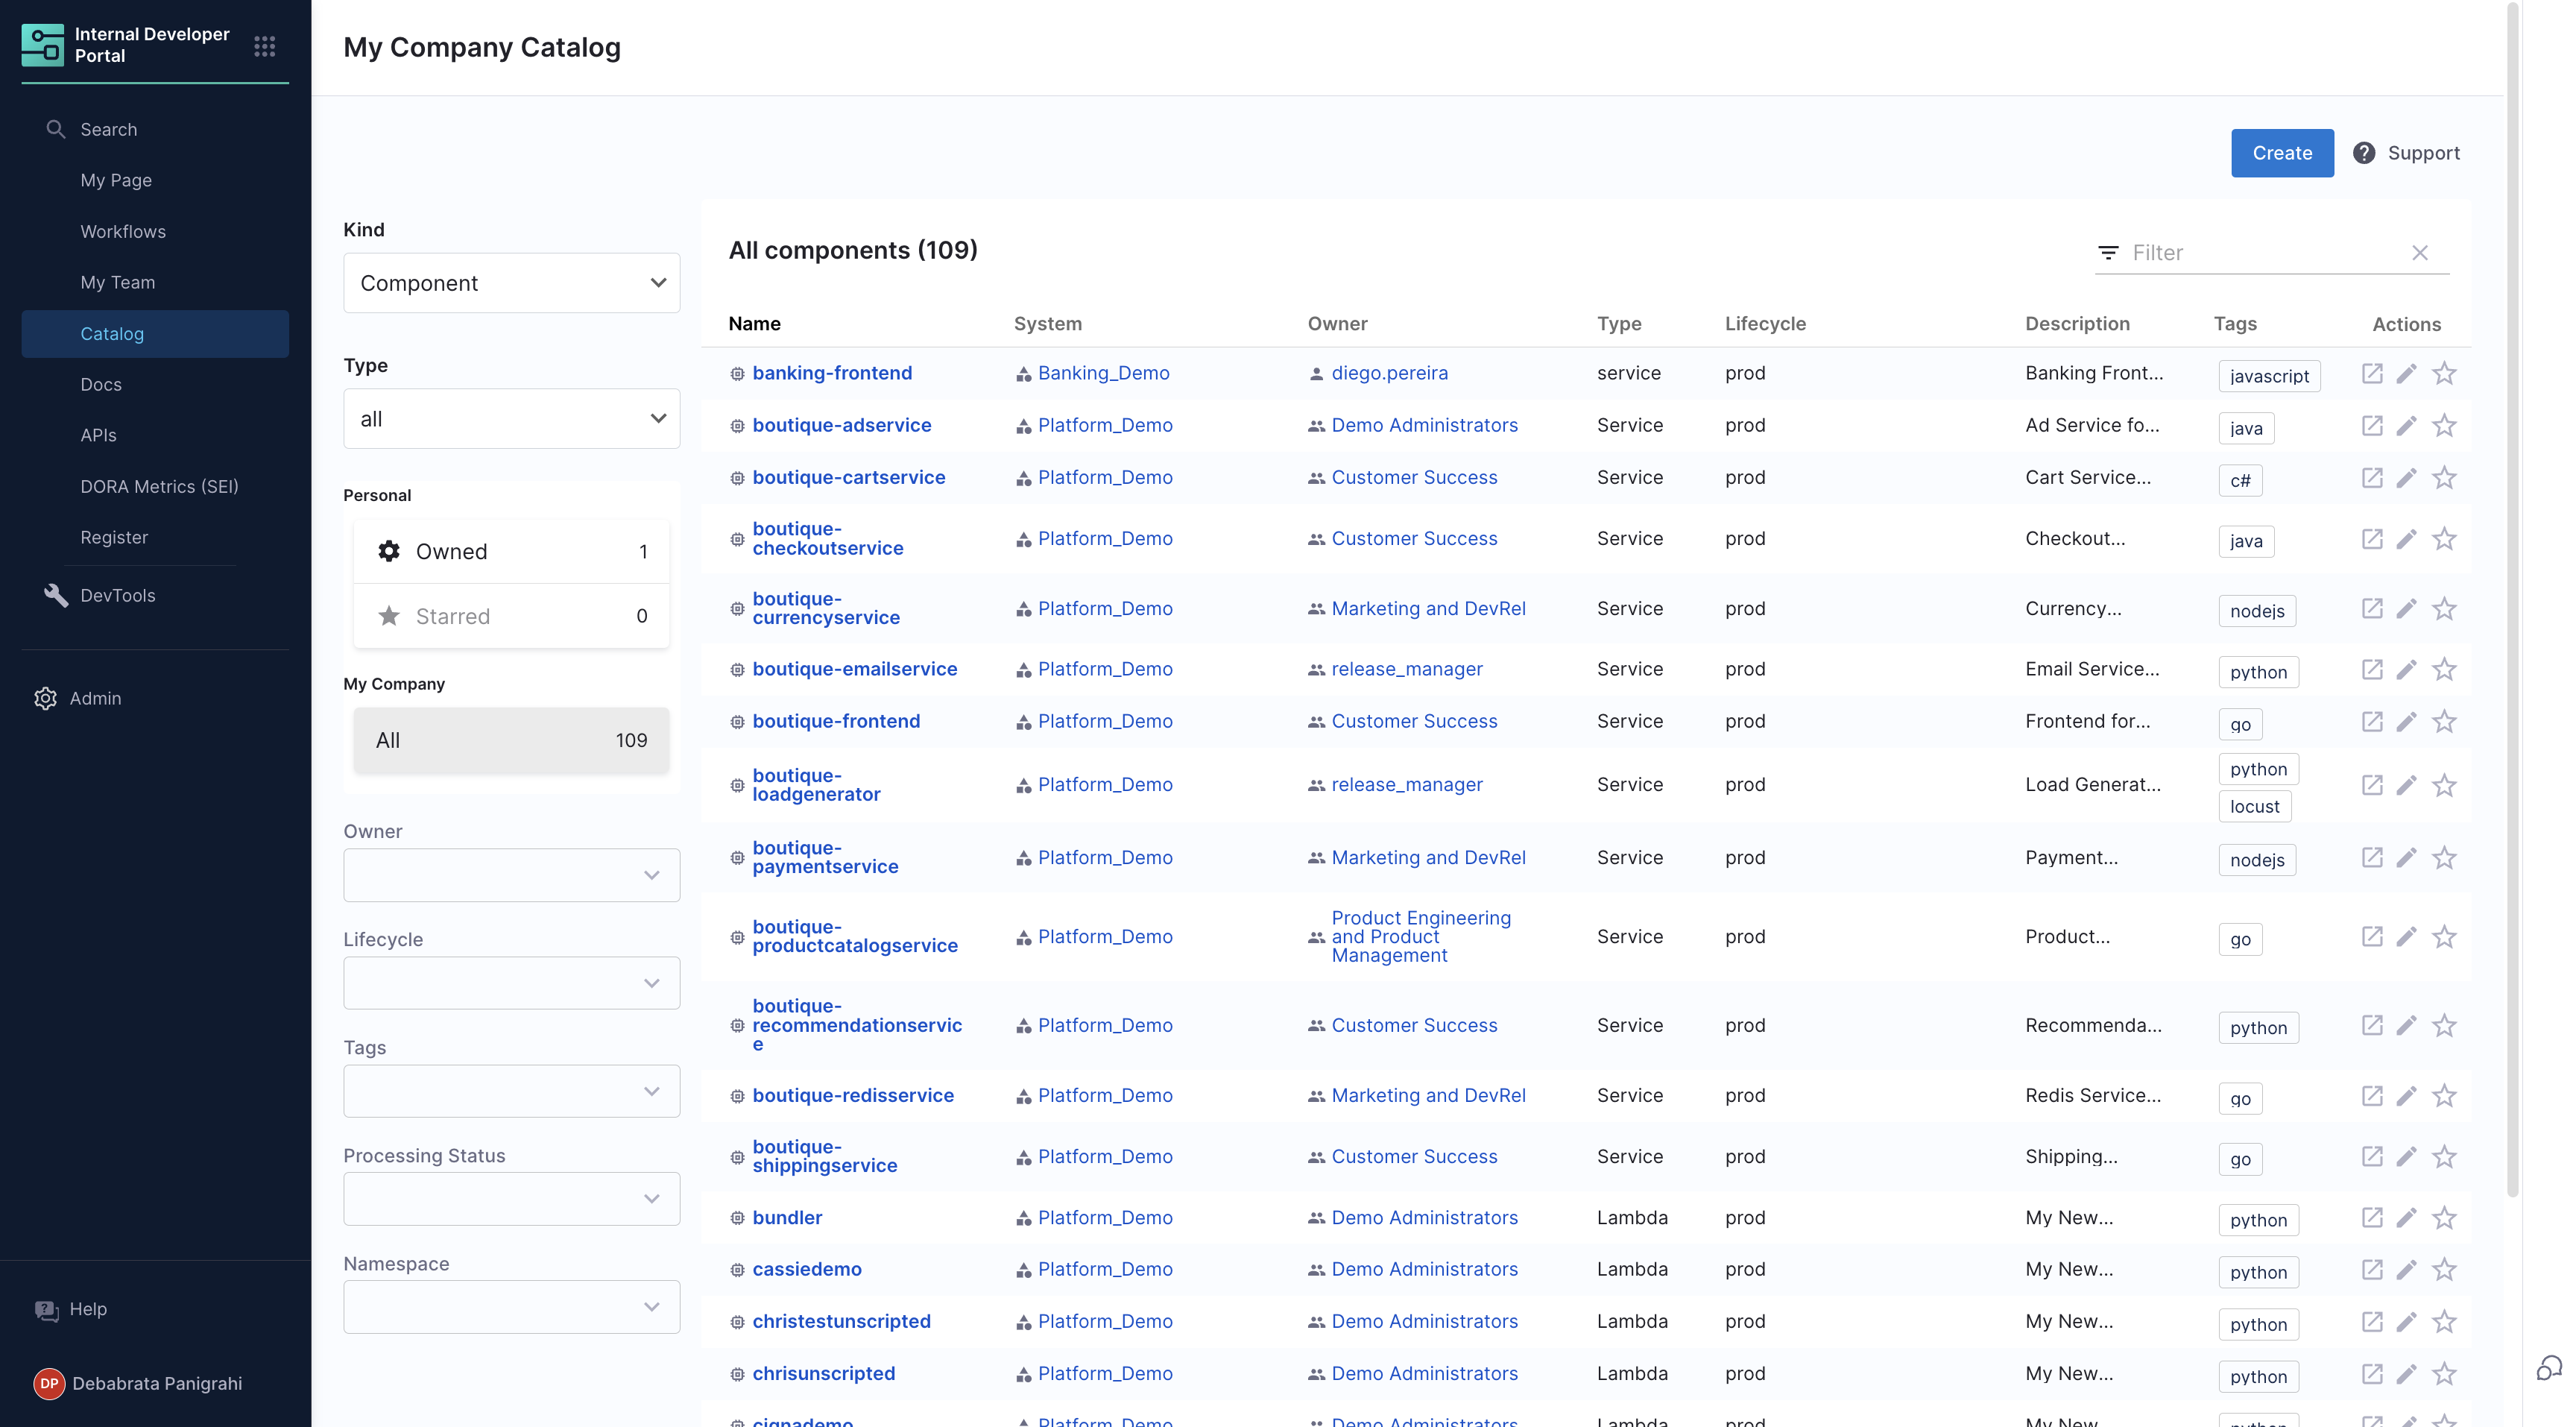Clear the filter with X icon
This screenshot has width=2576, height=1427.
pos(2419,253)
